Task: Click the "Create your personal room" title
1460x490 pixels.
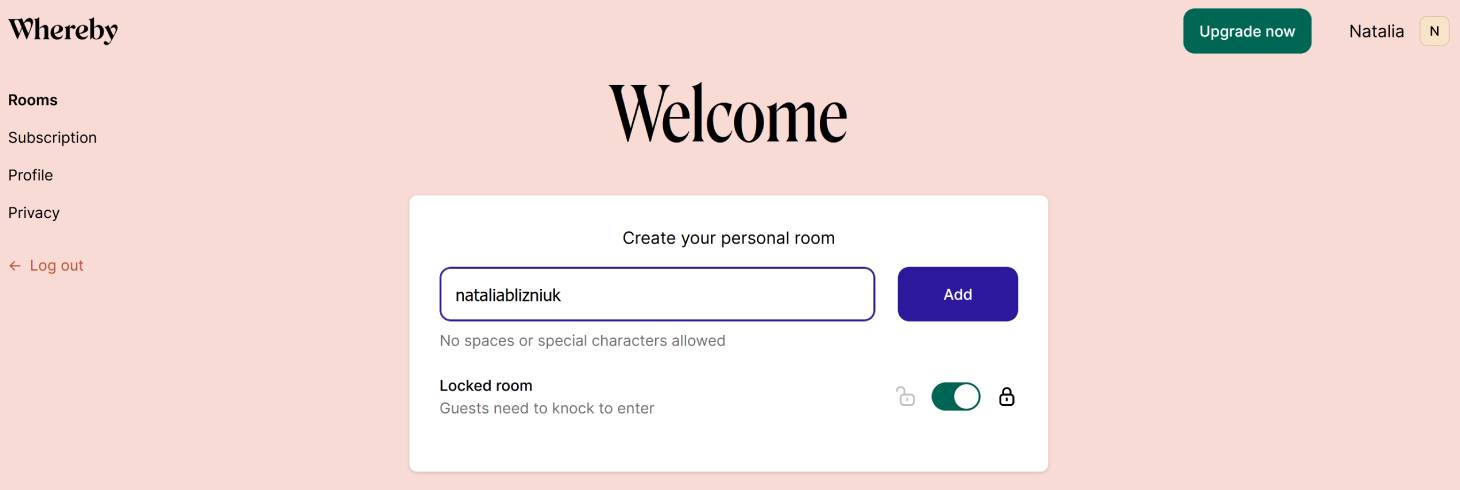Action: point(728,238)
